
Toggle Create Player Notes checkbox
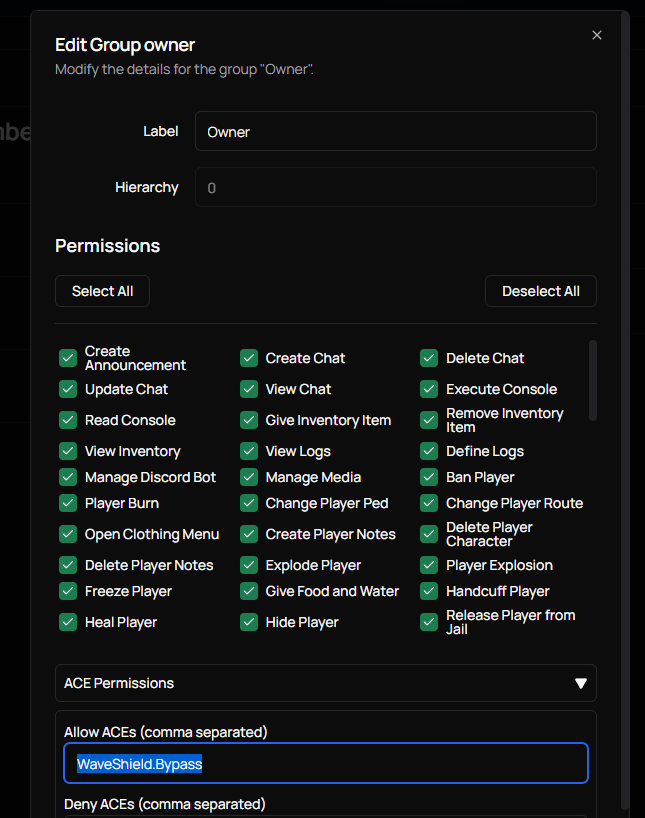coord(249,534)
